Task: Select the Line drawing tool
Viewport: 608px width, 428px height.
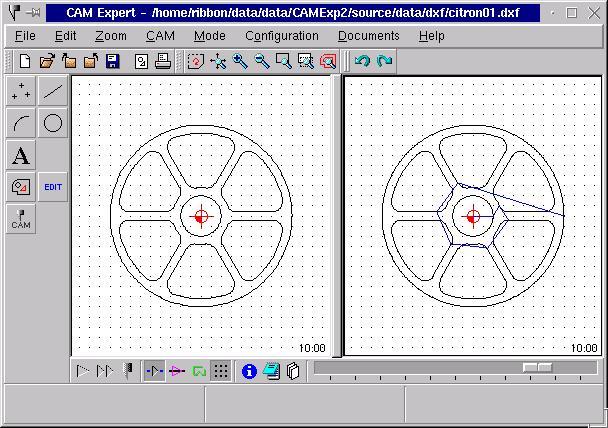Action: click(x=53, y=92)
